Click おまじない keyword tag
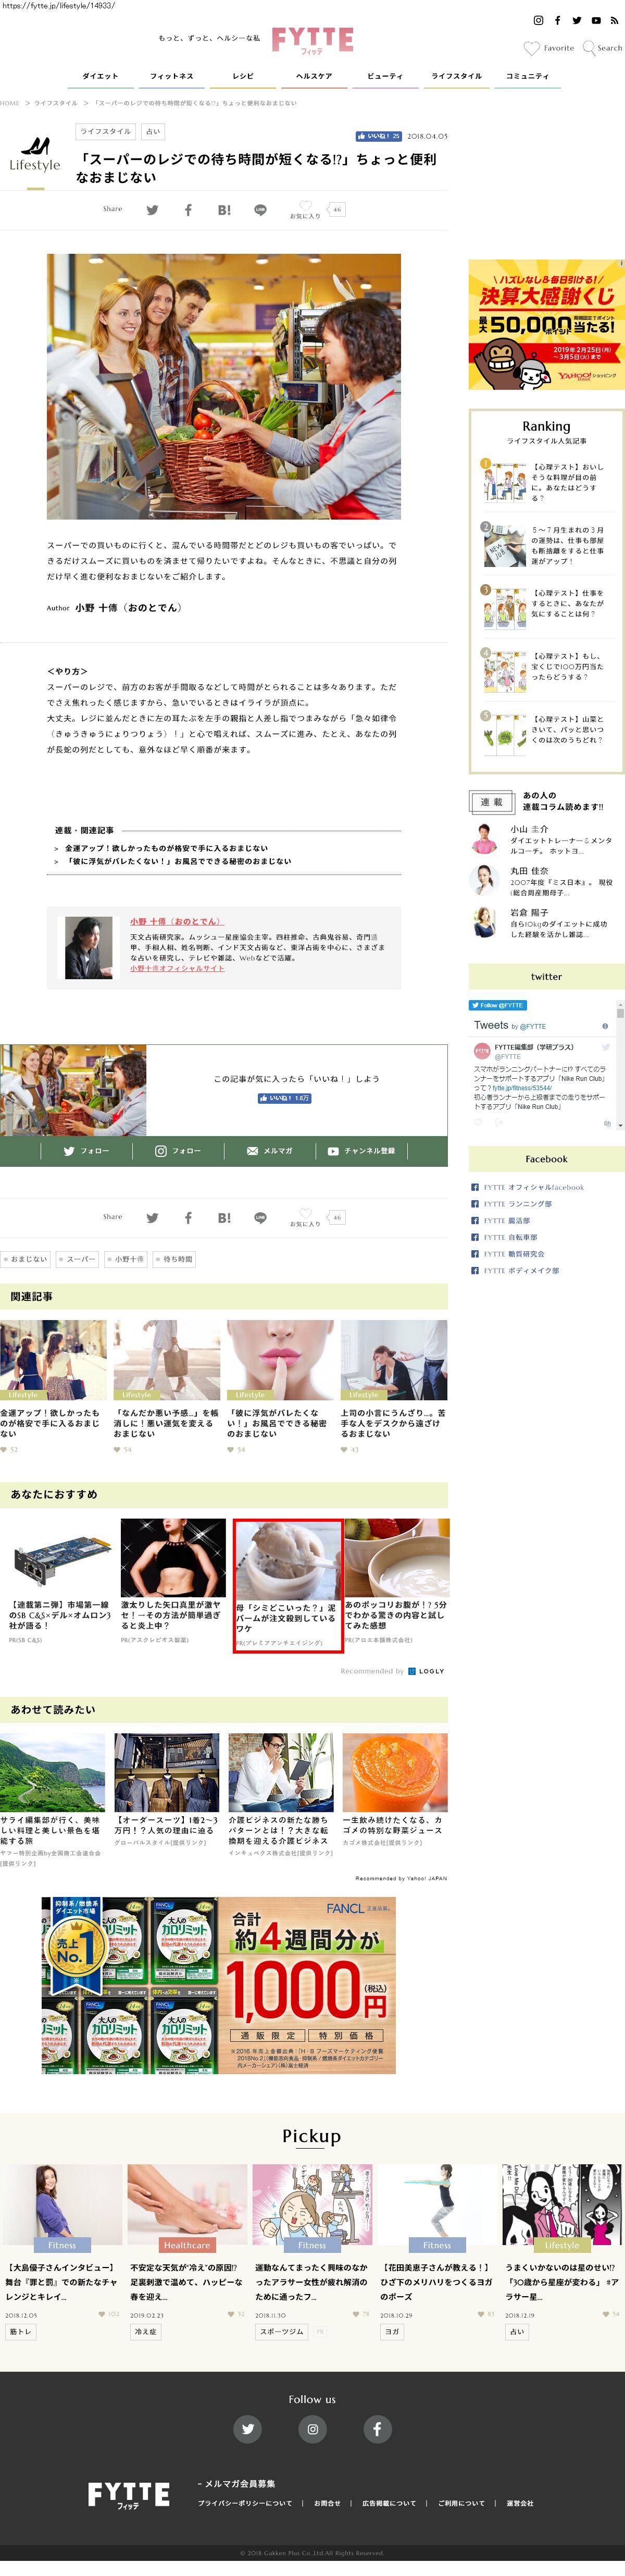625x2576 pixels. (26, 1259)
